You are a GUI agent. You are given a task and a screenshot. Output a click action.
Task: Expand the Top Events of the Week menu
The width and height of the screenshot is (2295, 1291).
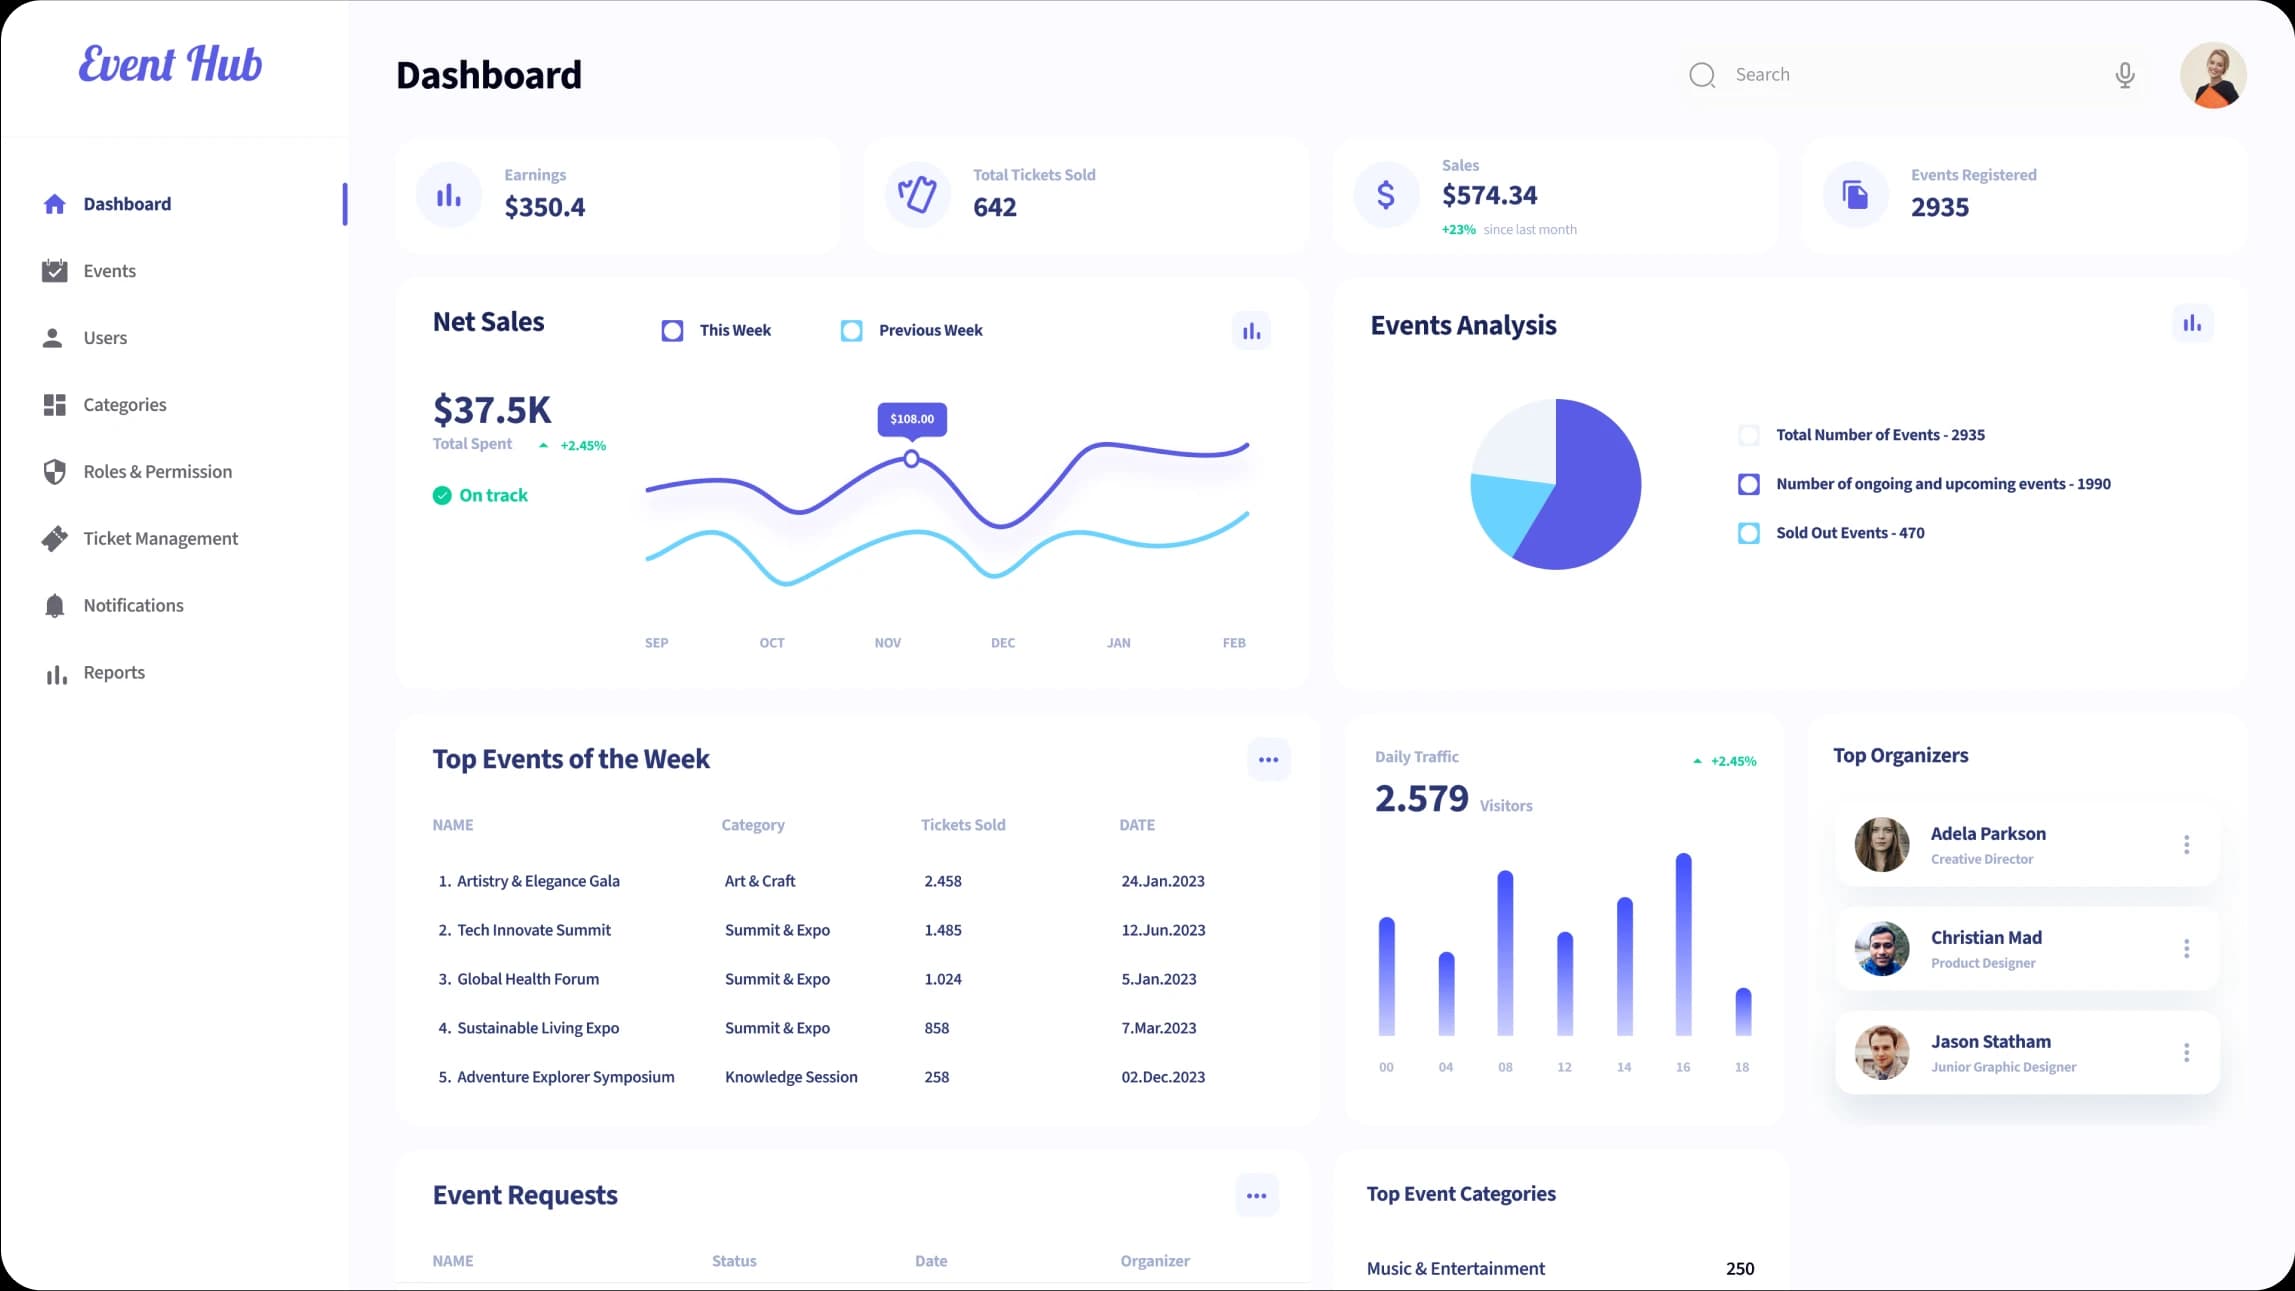point(1267,760)
